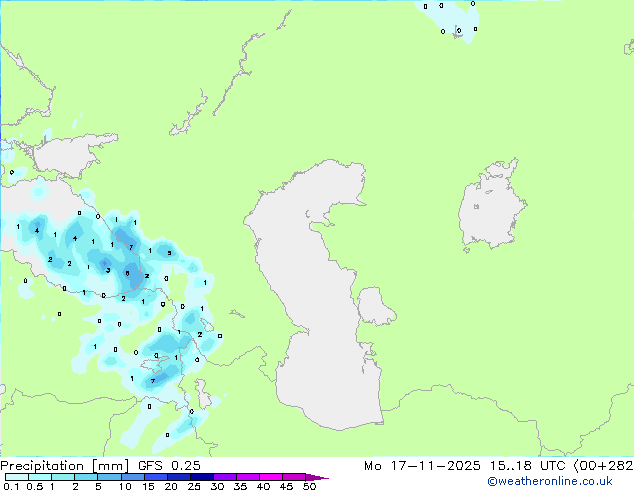
Task: Click the '0.1' legend scale label
Action: [11, 486]
